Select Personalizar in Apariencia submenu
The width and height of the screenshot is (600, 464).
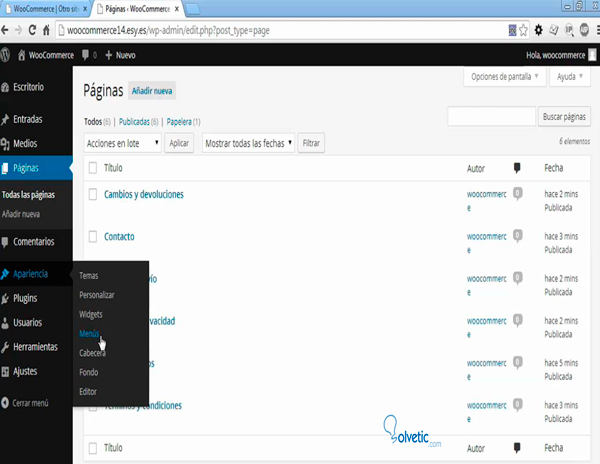coord(97,295)
